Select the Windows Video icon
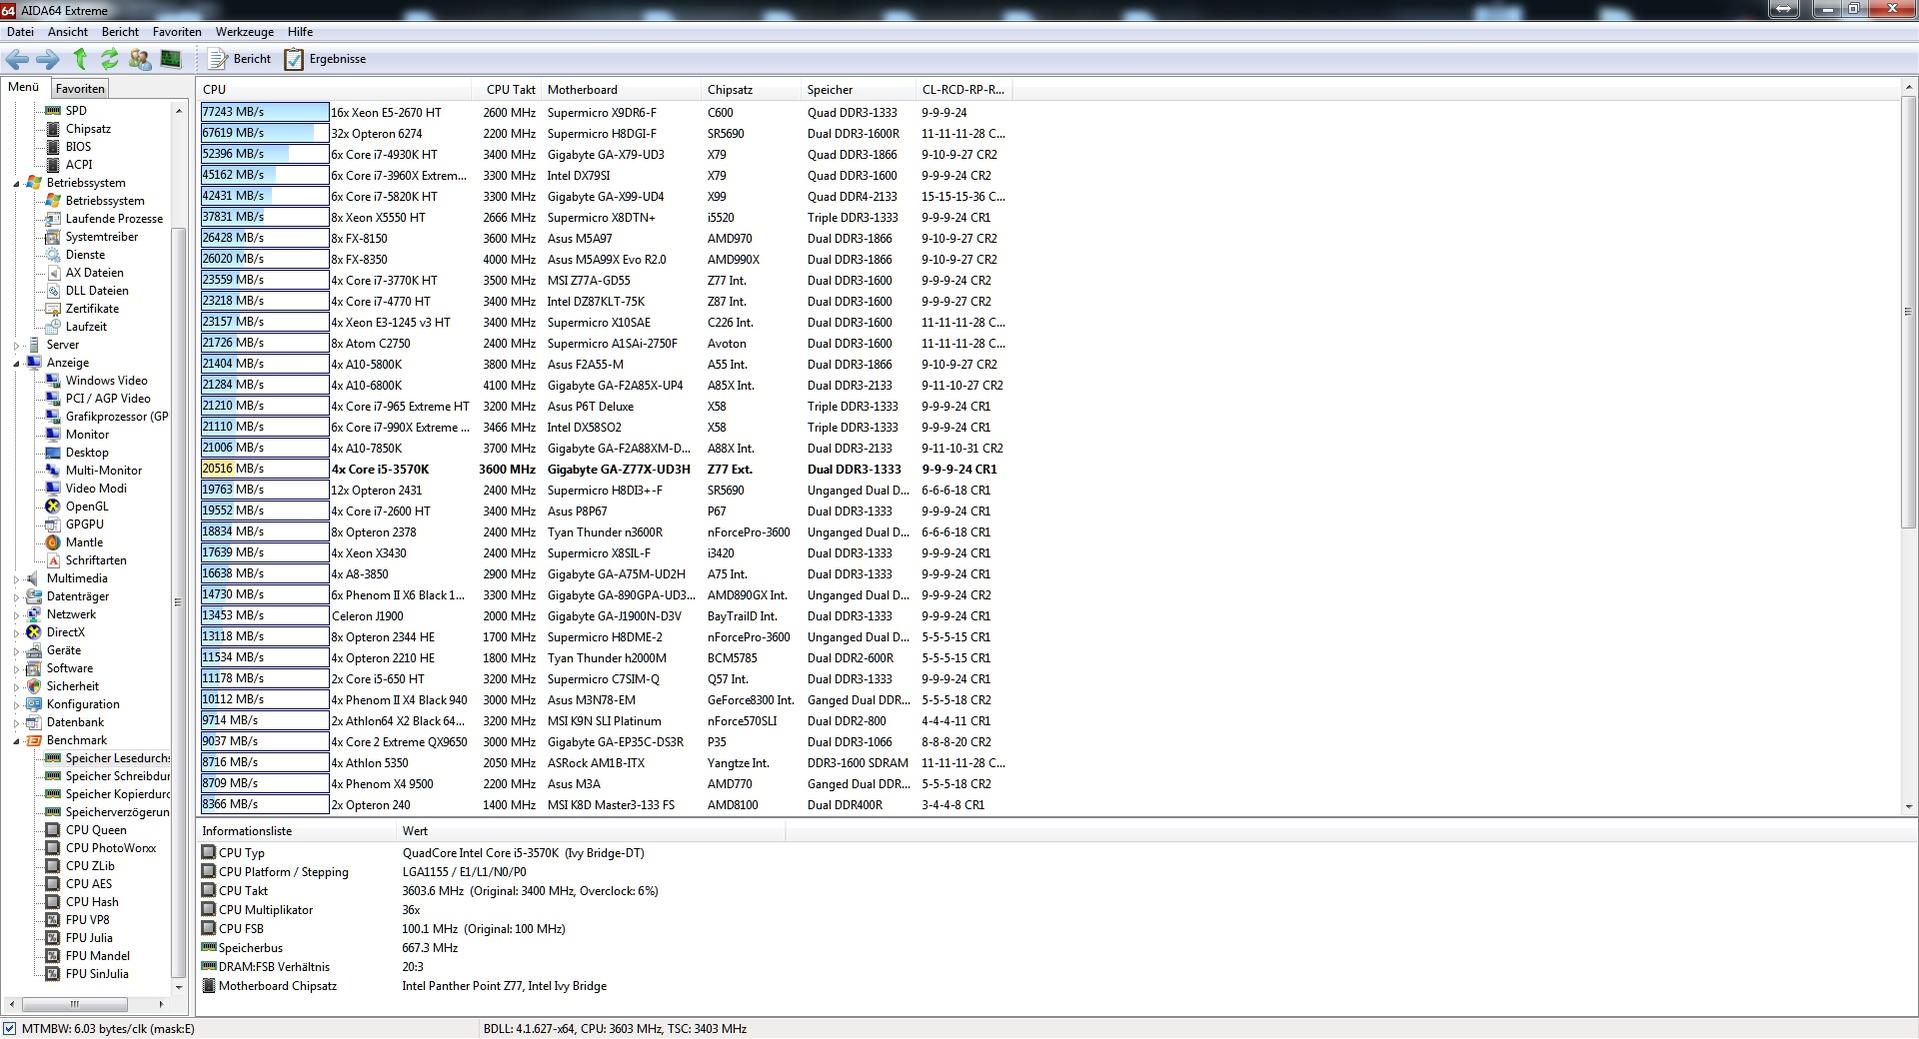 [x=53, y=381]
